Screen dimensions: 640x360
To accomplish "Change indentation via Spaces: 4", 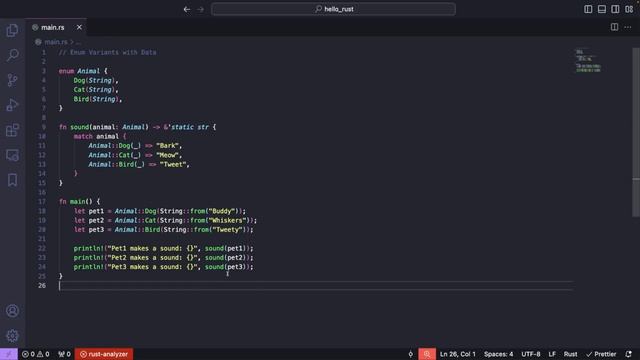I will click(498, 354).
